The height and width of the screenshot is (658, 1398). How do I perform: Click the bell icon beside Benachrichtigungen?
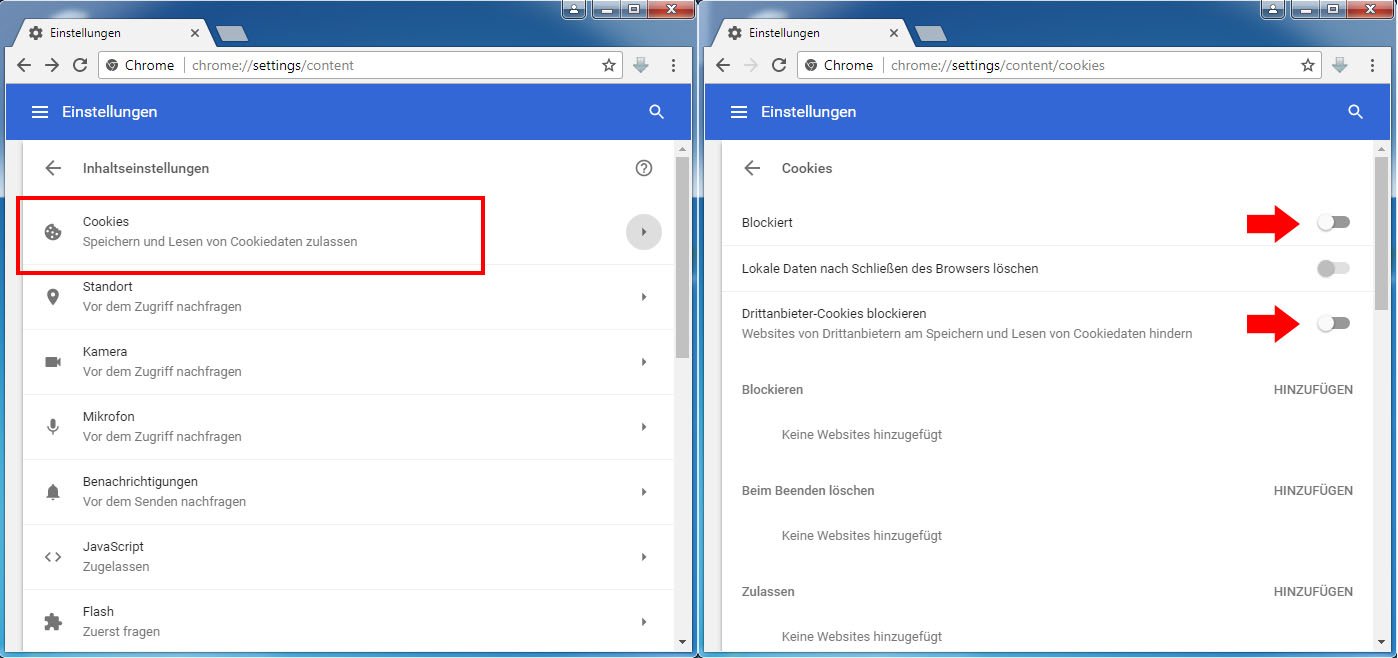53,492
